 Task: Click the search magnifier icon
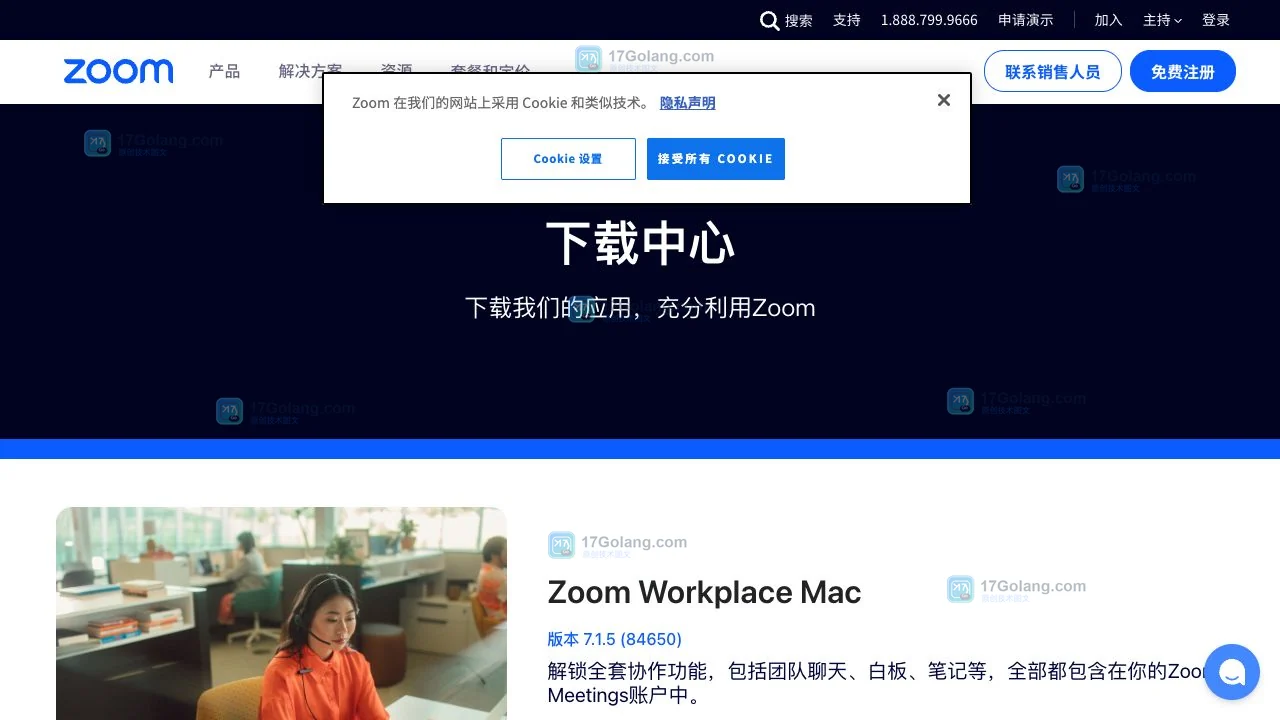tap(769, 20)
